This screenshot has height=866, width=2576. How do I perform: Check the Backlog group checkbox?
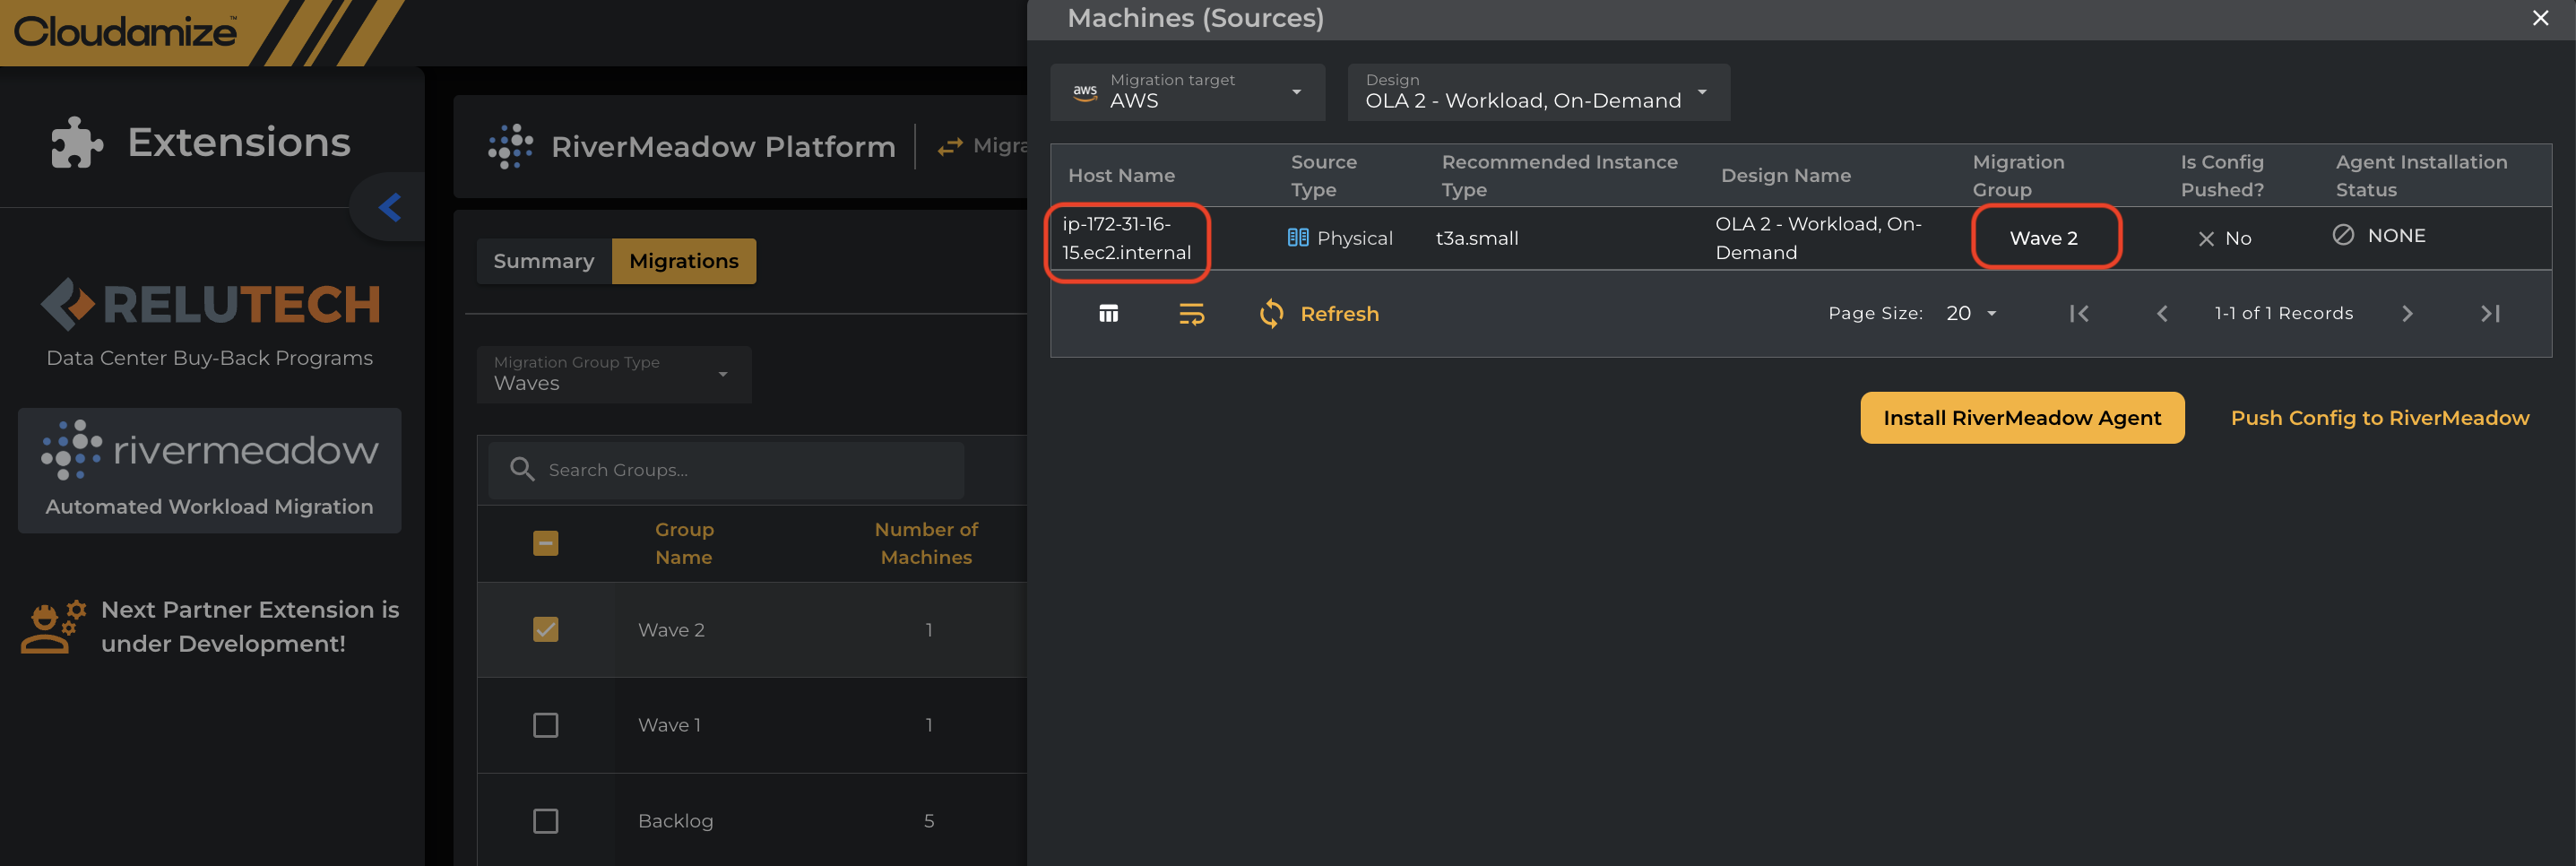pos(546,821)
